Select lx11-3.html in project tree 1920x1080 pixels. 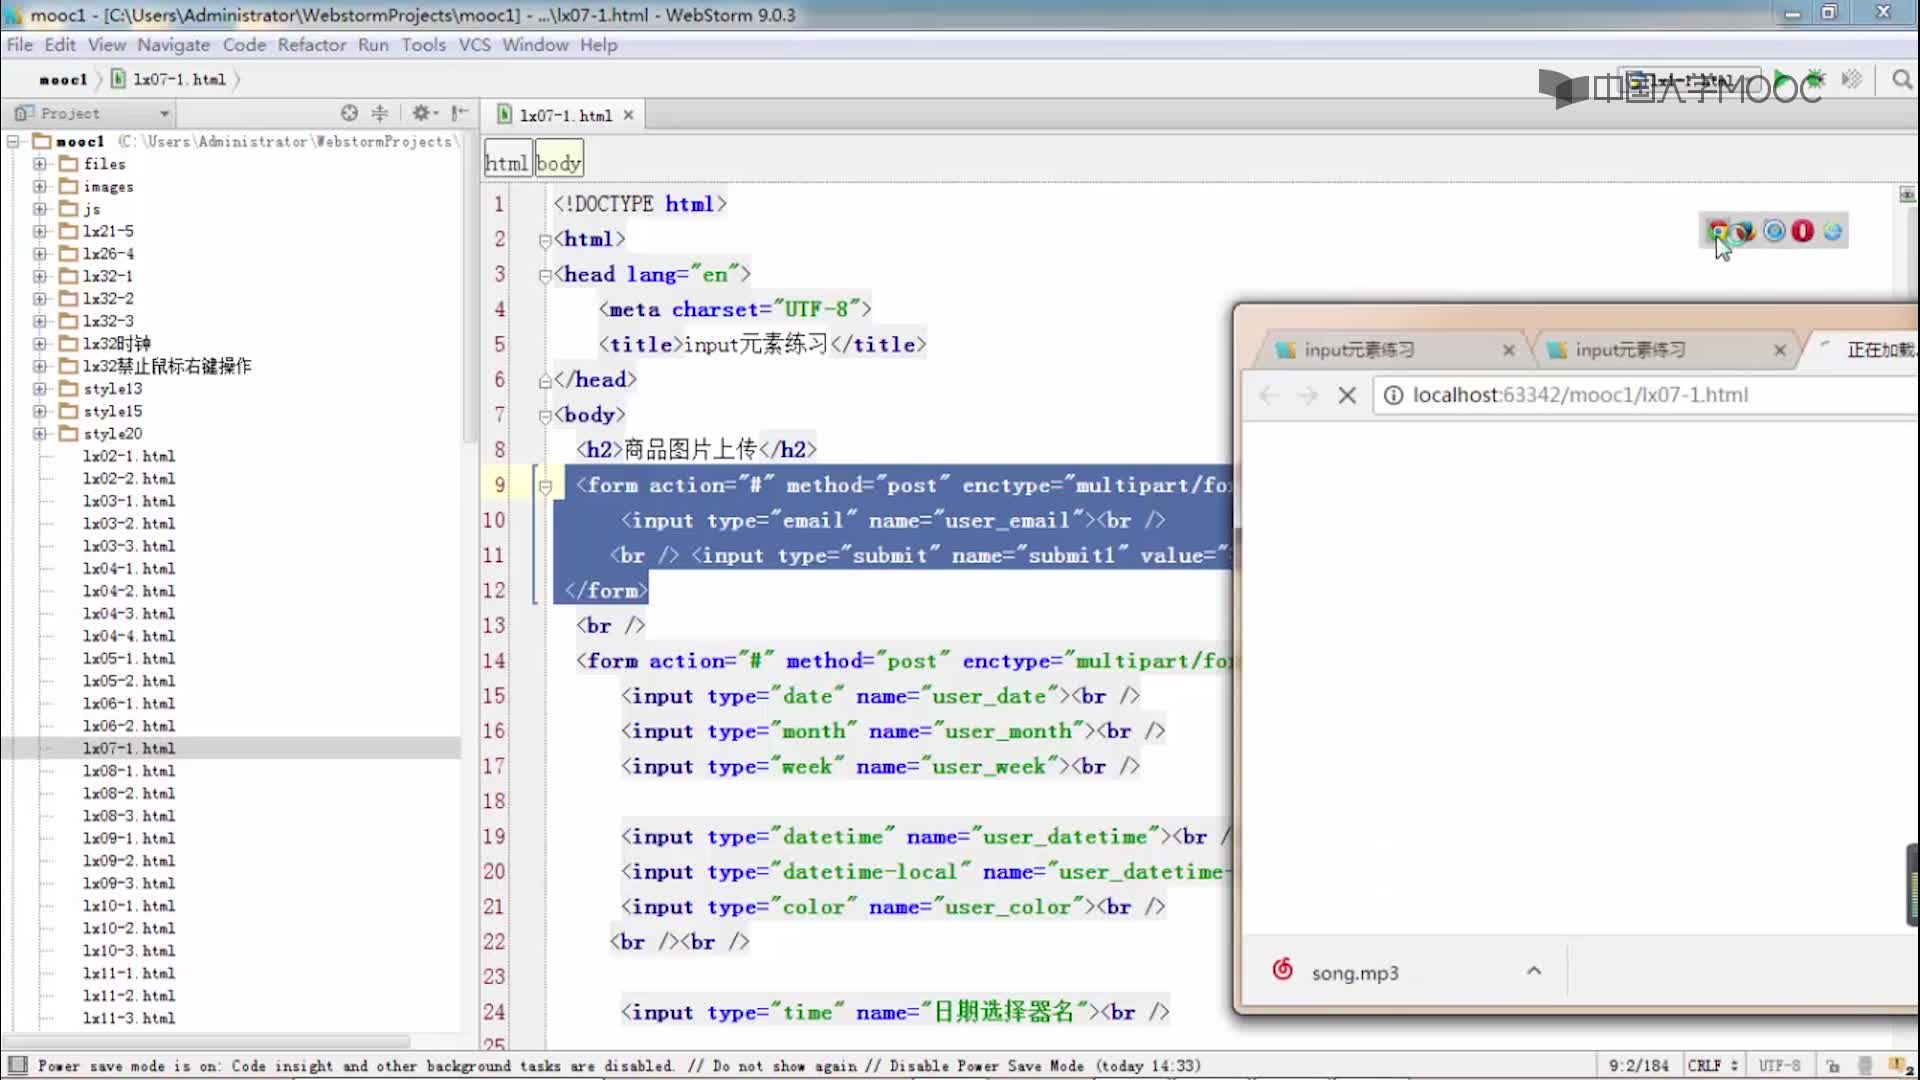(129, 1018)
